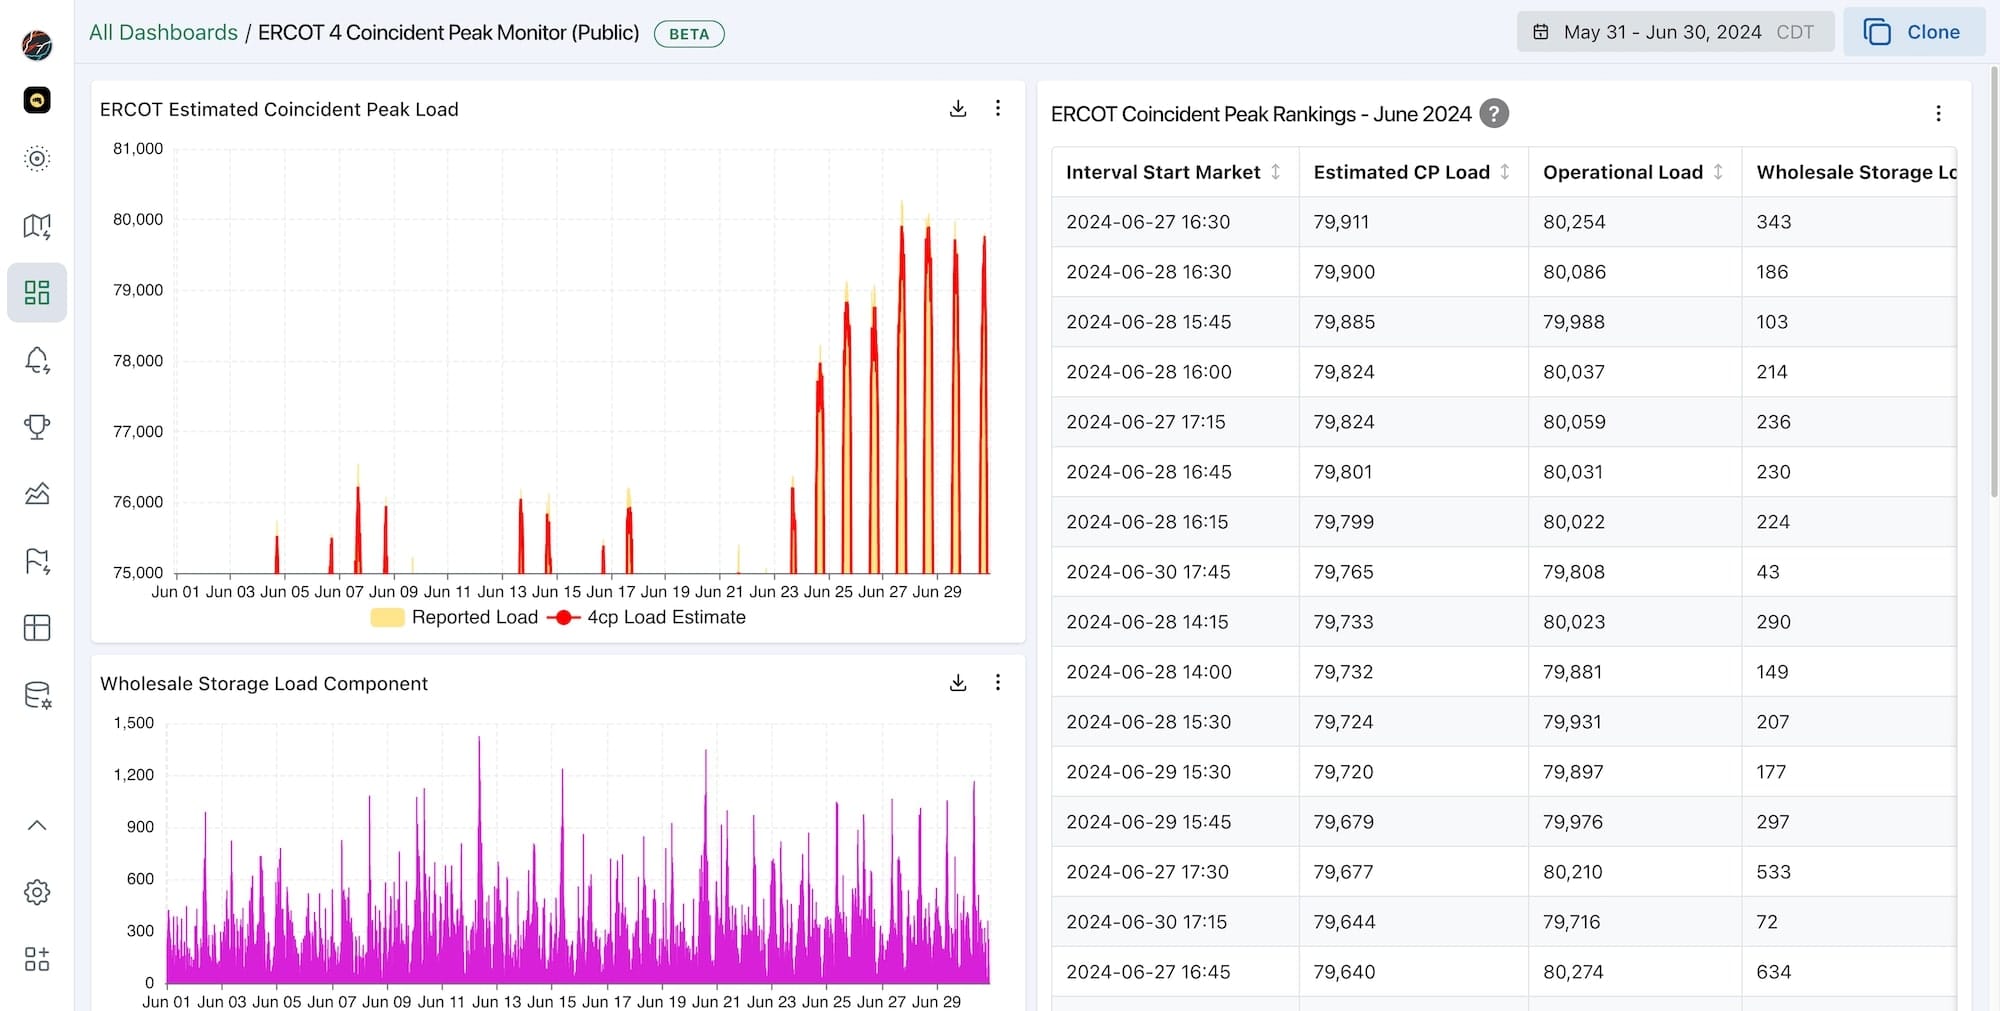The image size is (2000, 1011).
Task: Select the 2024-06-28 14:15 interval cell
Action: 1175,622
